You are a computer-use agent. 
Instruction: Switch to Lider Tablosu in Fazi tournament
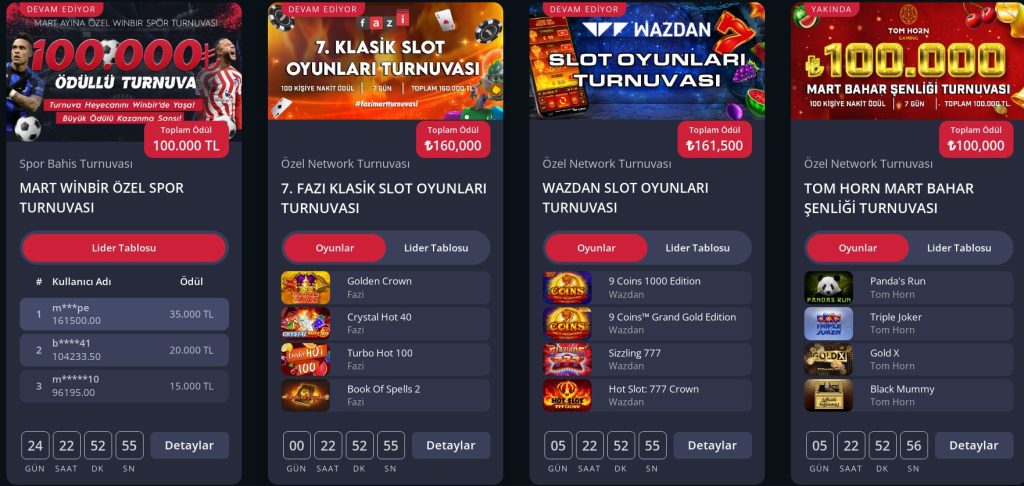tap(436, 248)
